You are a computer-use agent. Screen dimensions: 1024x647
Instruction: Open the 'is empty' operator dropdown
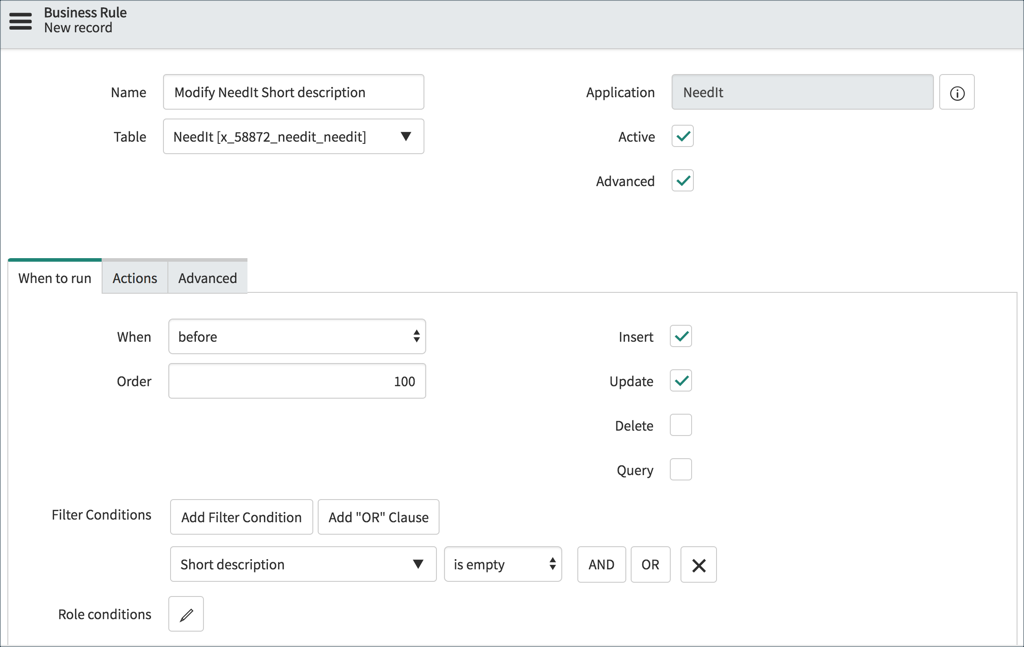point(503,564)
